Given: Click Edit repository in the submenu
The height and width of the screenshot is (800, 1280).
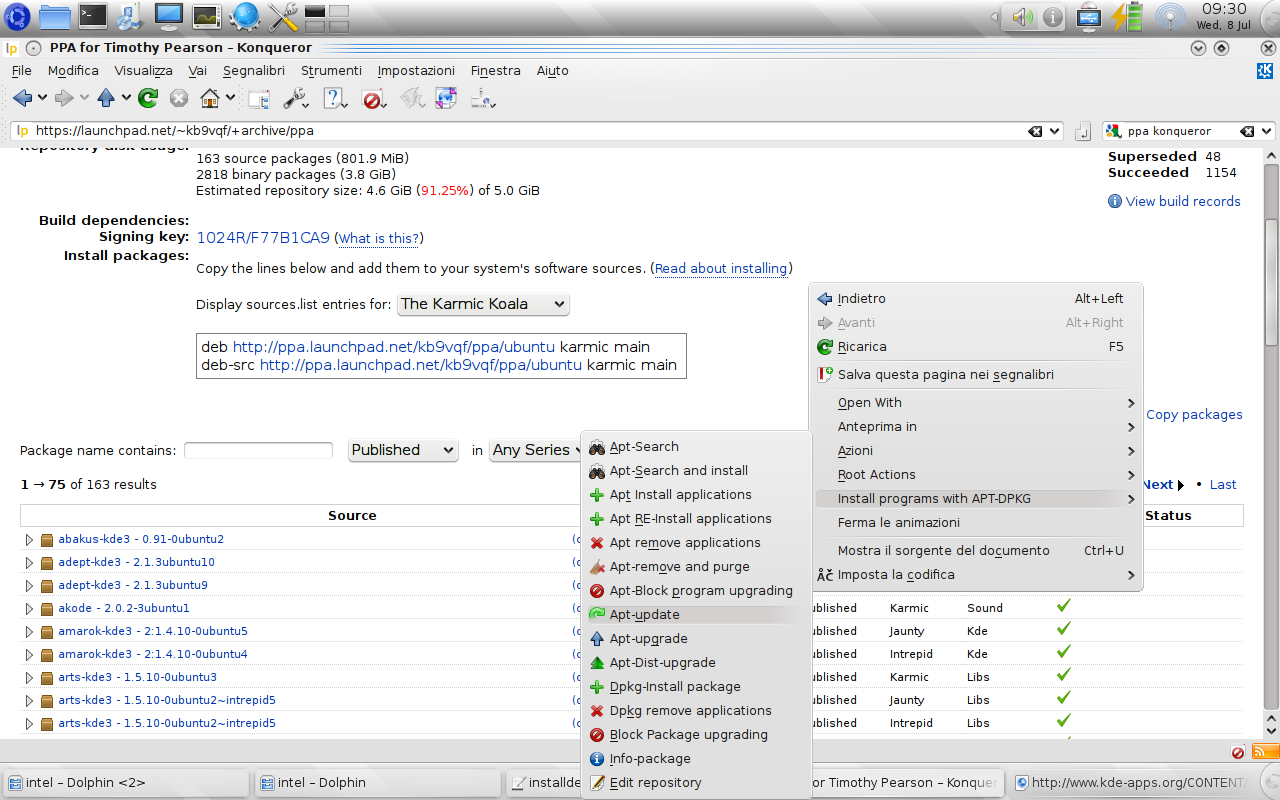Looking at the screenshot, I should click(696, 783).
